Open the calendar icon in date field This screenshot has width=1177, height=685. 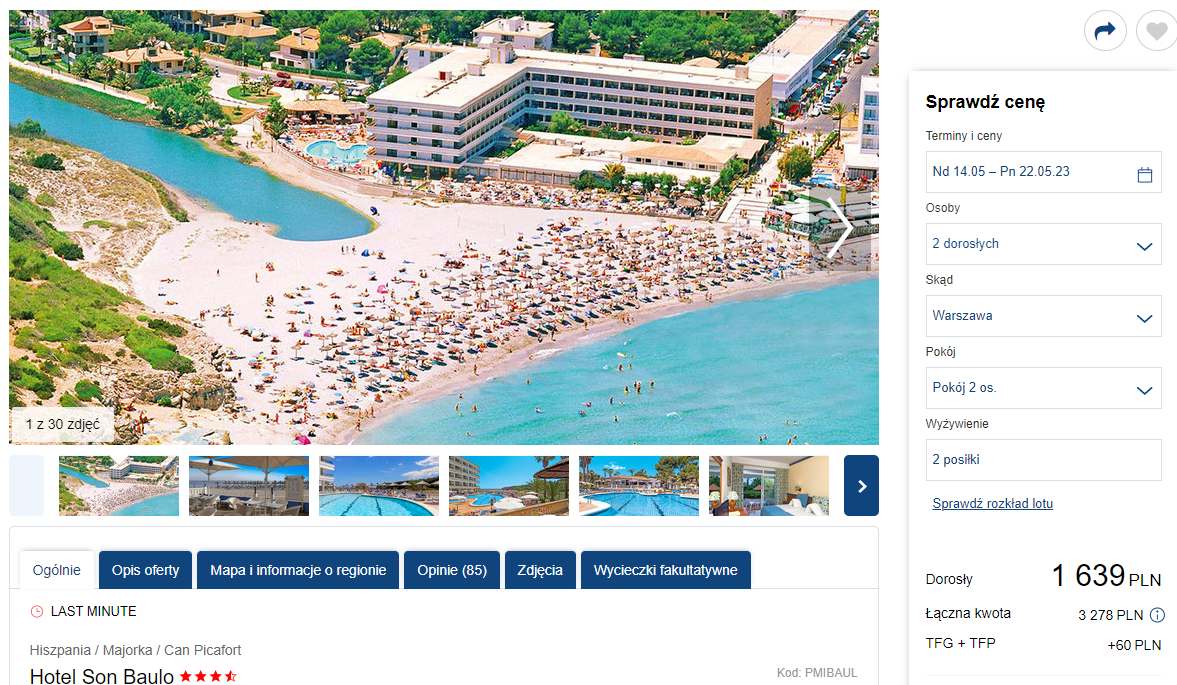click(1144, 175)
